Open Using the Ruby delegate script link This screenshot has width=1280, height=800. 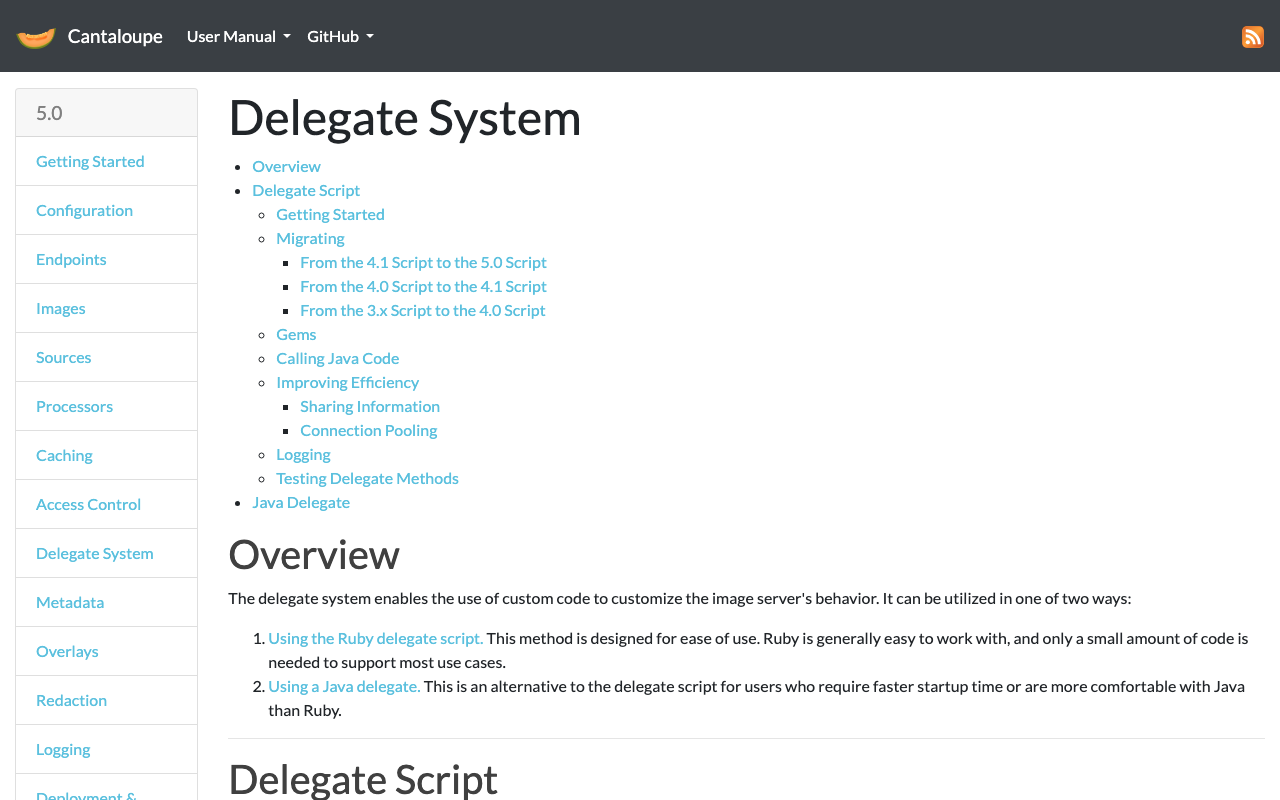tap(375, 637)
